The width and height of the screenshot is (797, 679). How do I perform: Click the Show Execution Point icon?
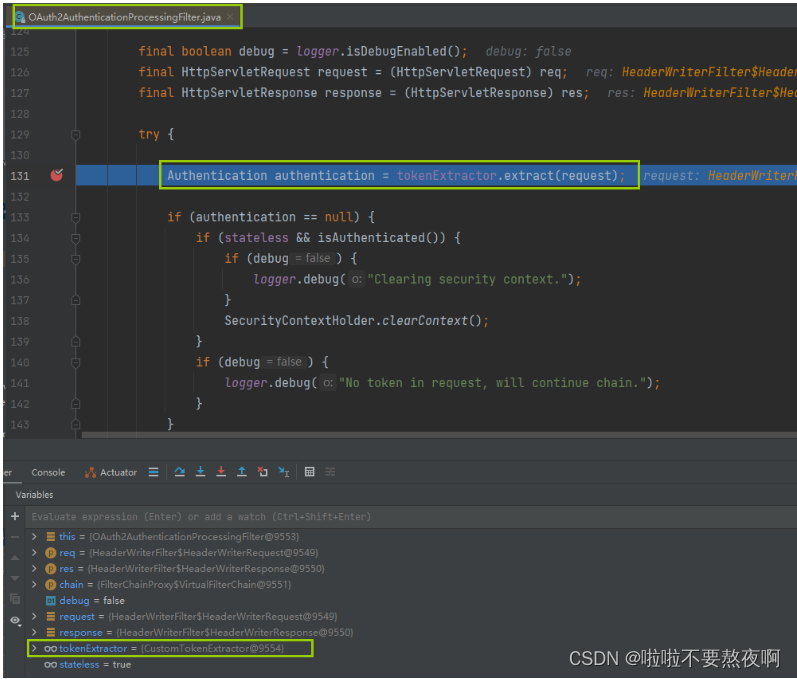(153, 472)
